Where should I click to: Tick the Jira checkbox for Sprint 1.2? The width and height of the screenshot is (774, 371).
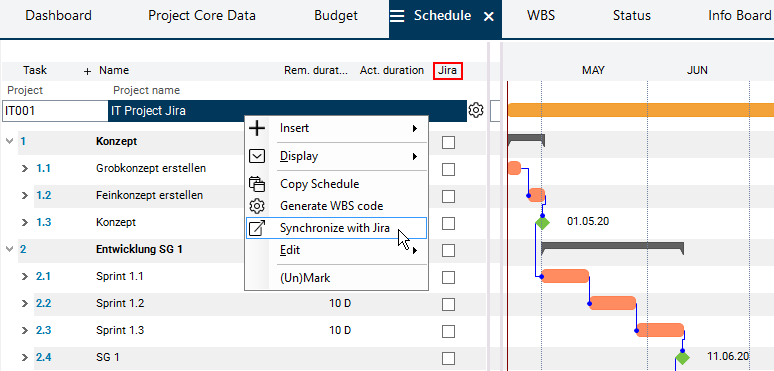pyautogui.click(x=448, y=304)
